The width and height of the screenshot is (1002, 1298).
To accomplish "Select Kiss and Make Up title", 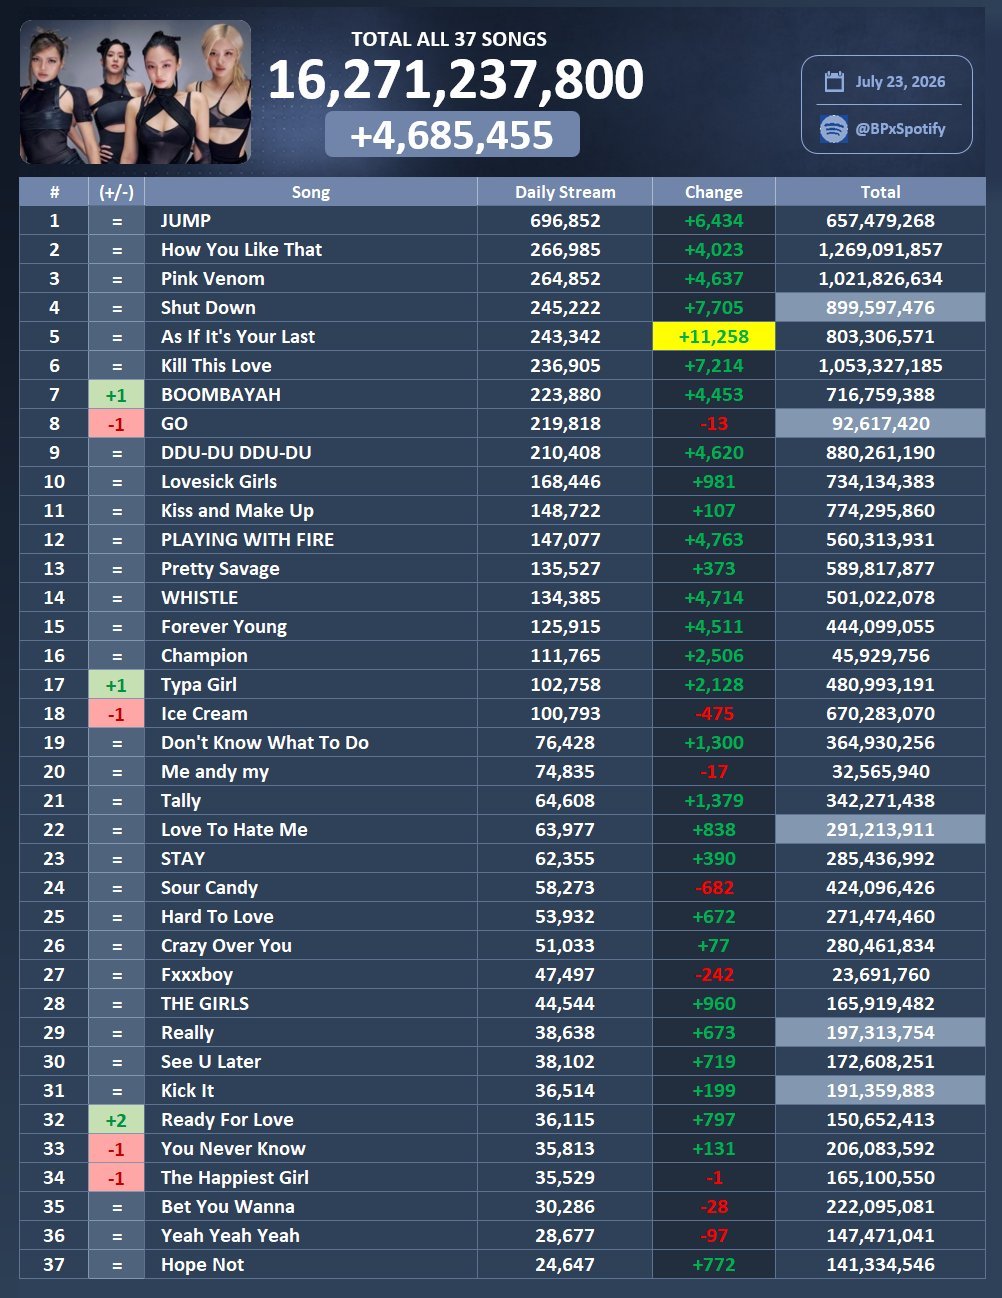I will coord(237,511).
